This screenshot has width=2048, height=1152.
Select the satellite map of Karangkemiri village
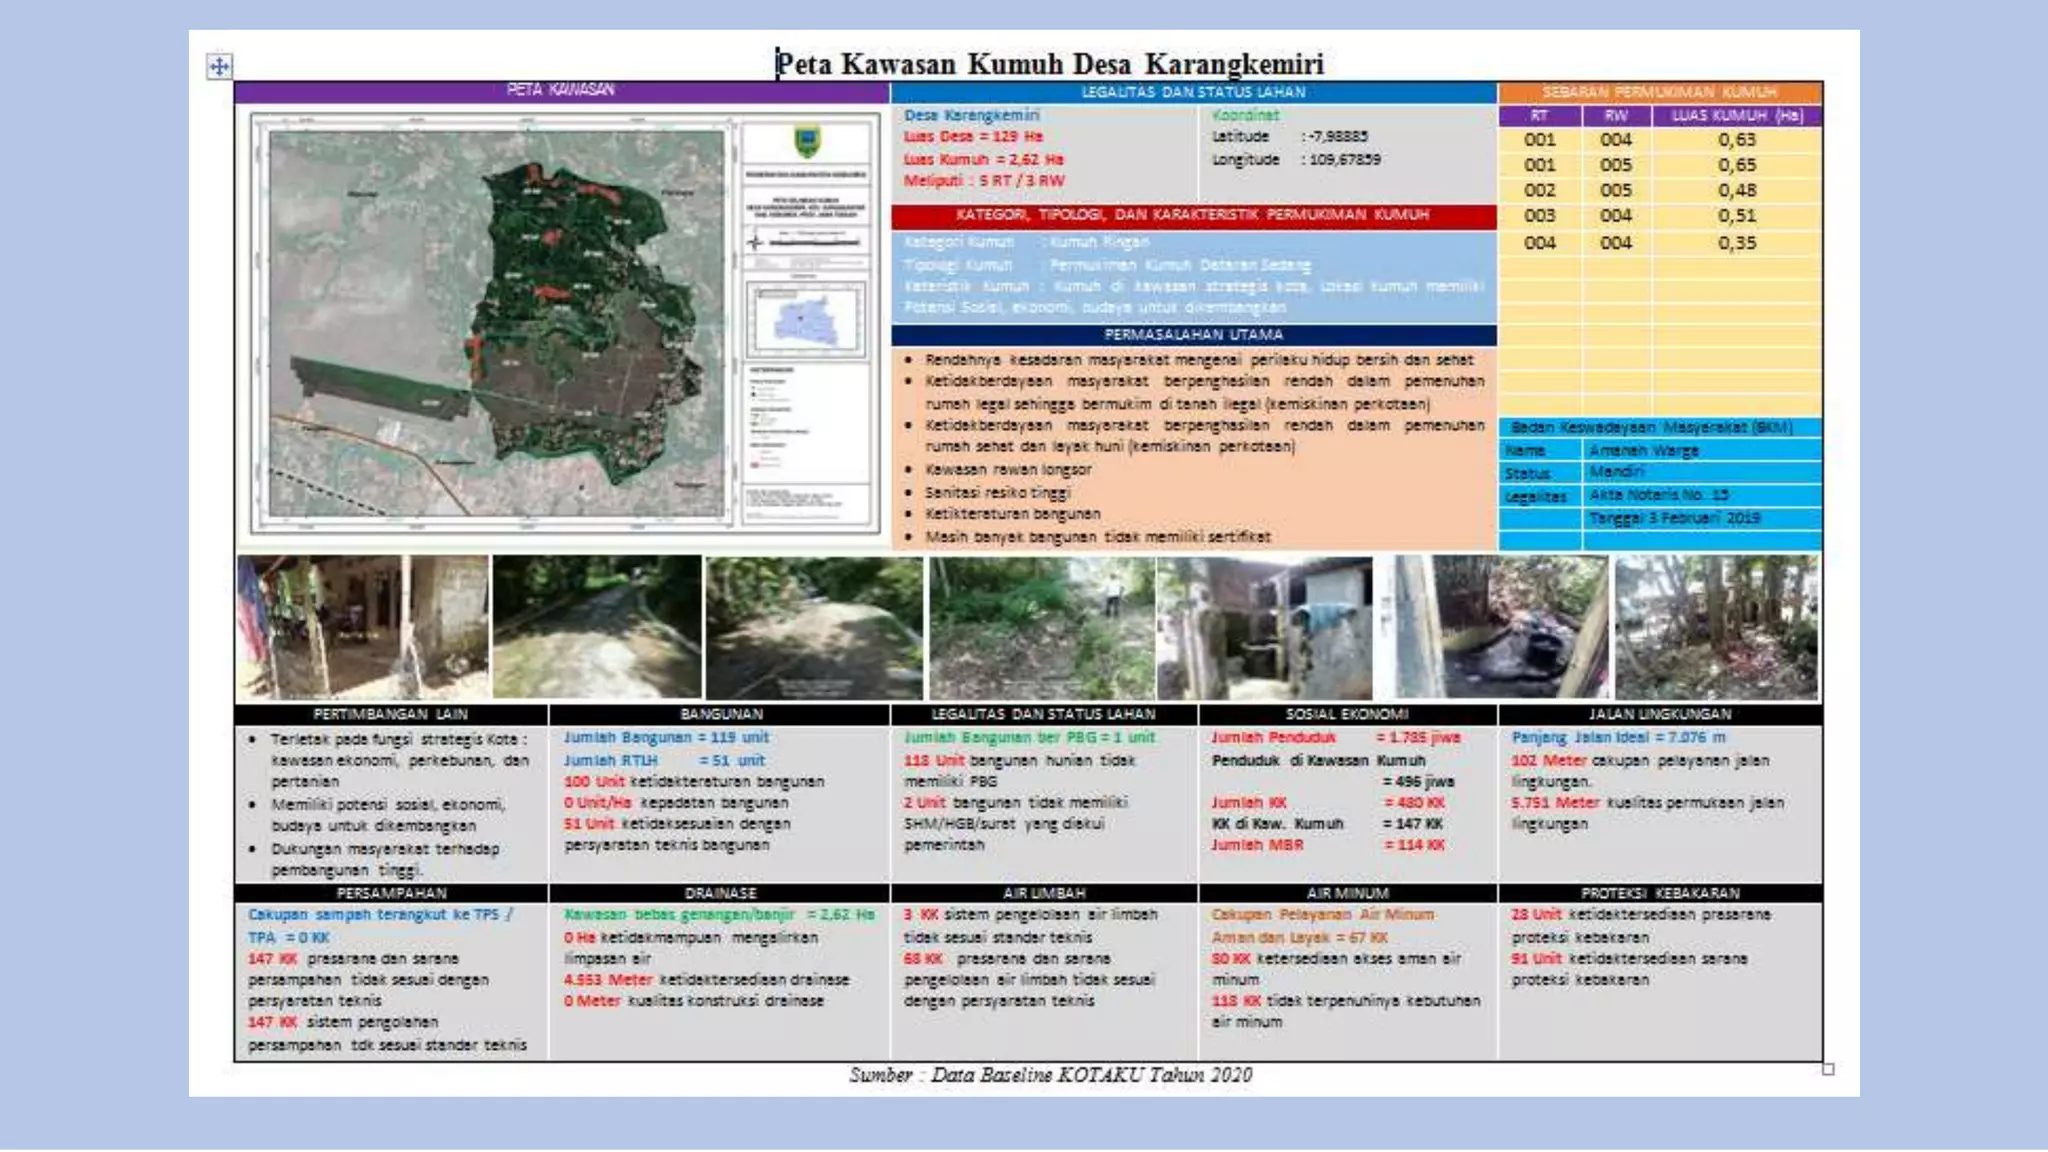click(496, 322)
